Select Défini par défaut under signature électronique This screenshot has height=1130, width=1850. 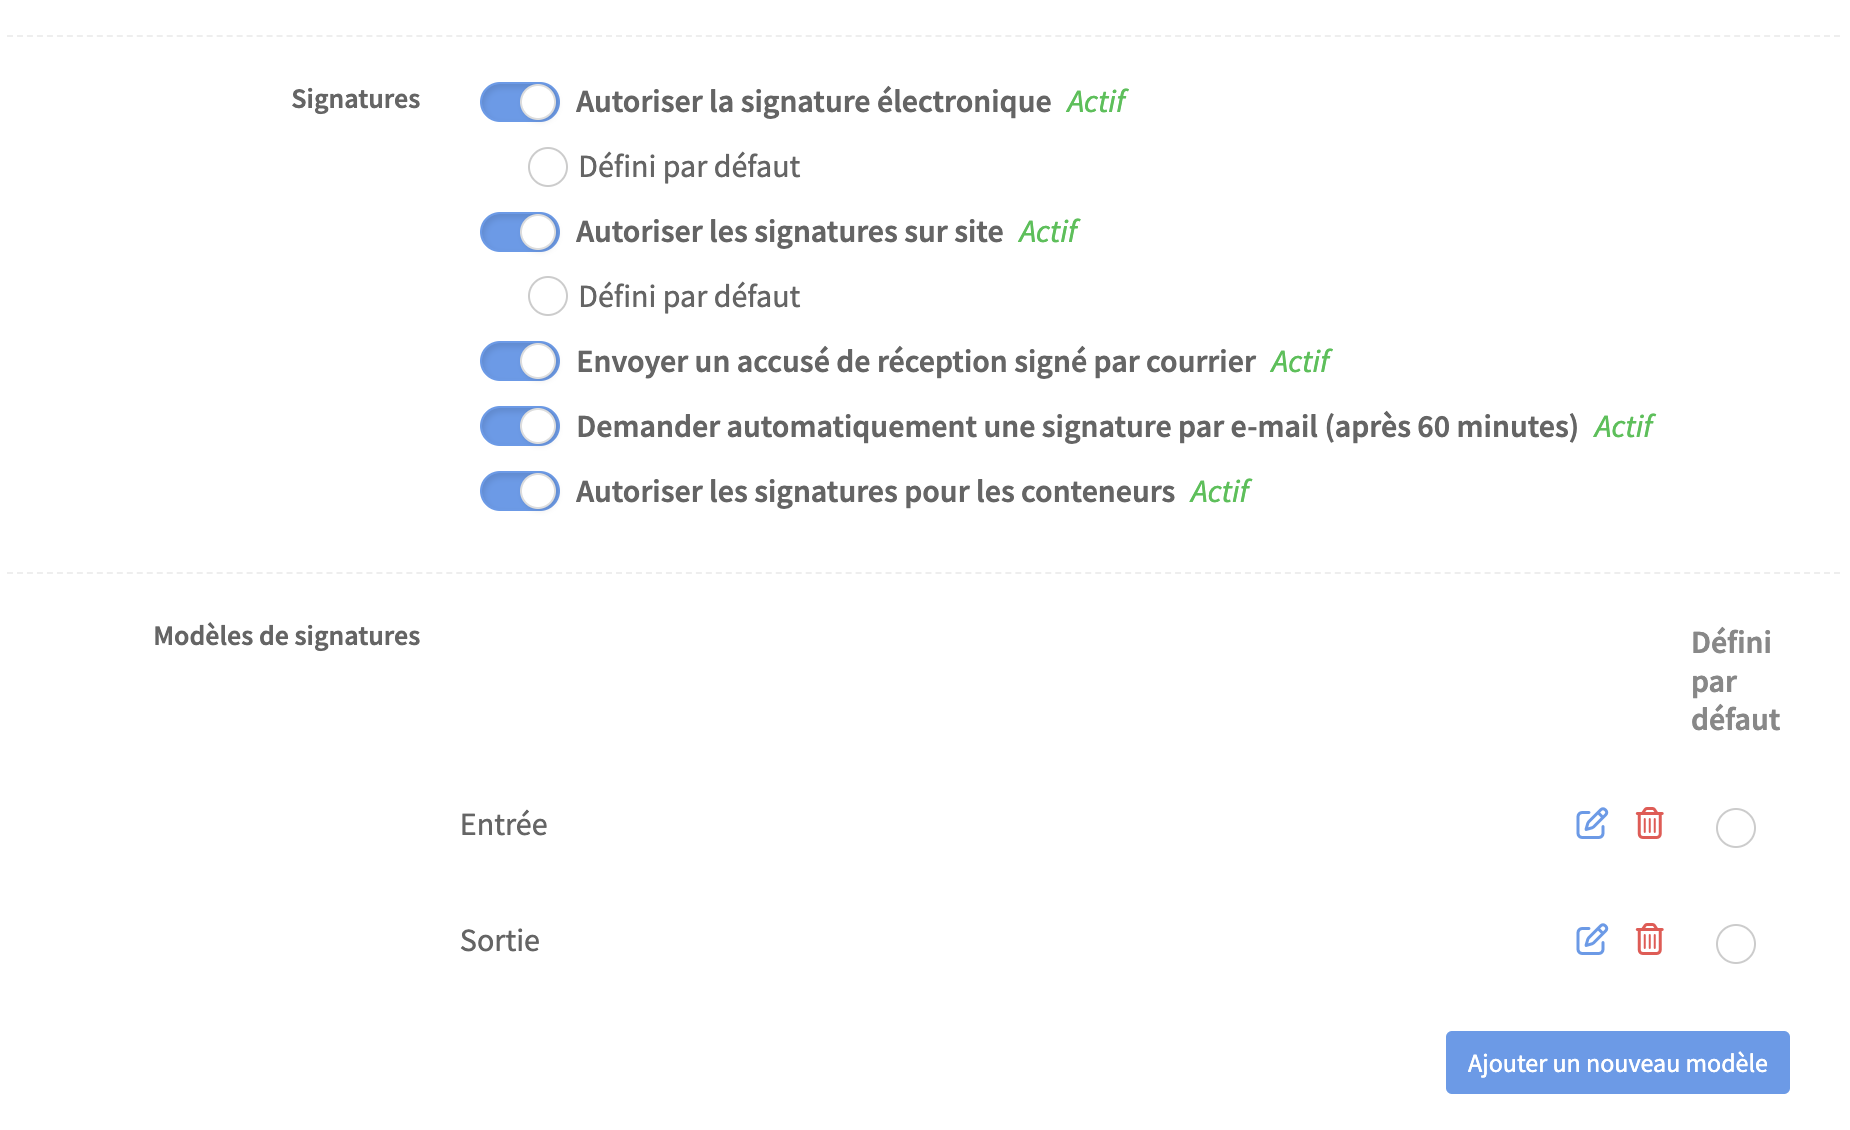pyautogui.click(x=548, y=167)
